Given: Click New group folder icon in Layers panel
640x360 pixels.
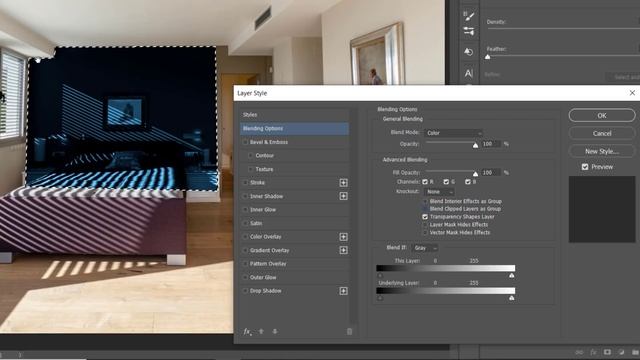Looking at the screenshot, I should pos(635,352).
